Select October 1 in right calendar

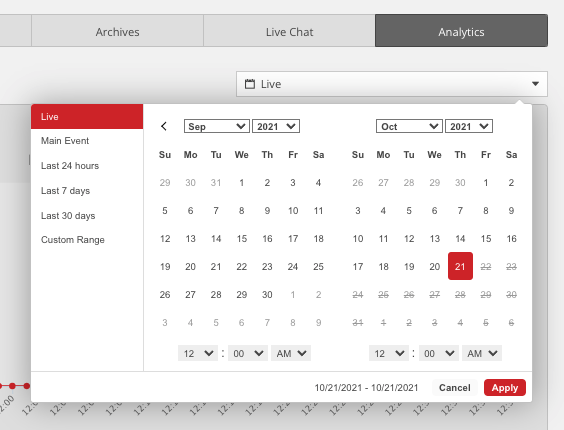(x=486, y=182)
